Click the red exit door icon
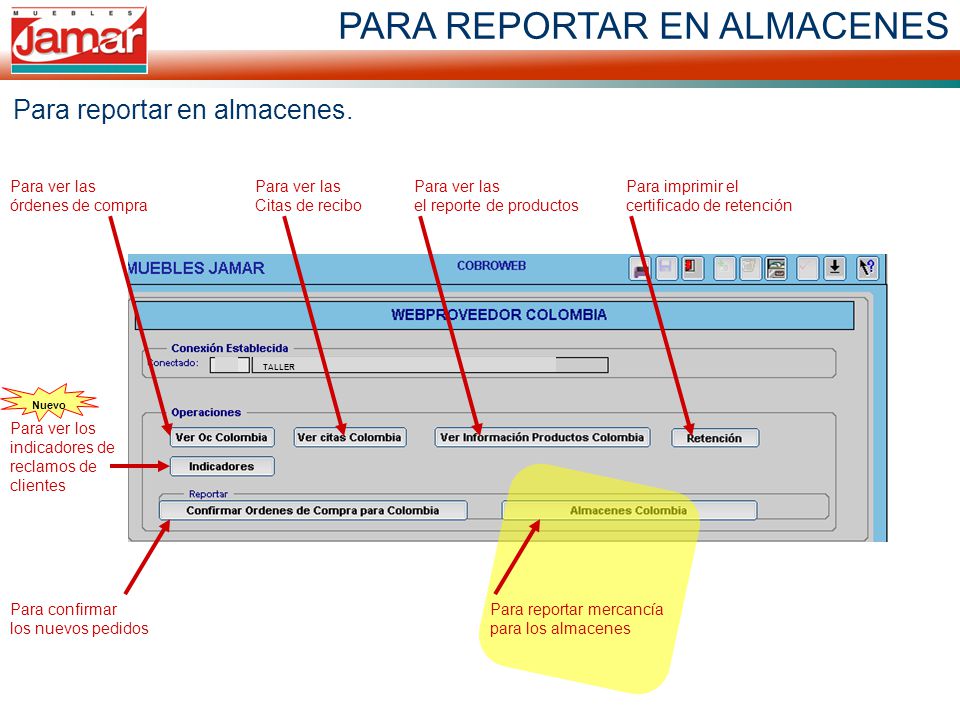Image resolution: width=960 pixels, height=720 pixels. pos(692,268)
